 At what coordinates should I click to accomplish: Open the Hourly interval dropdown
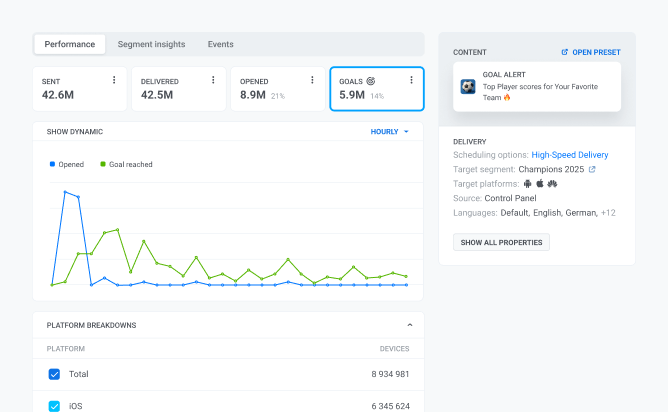(390, 132)
